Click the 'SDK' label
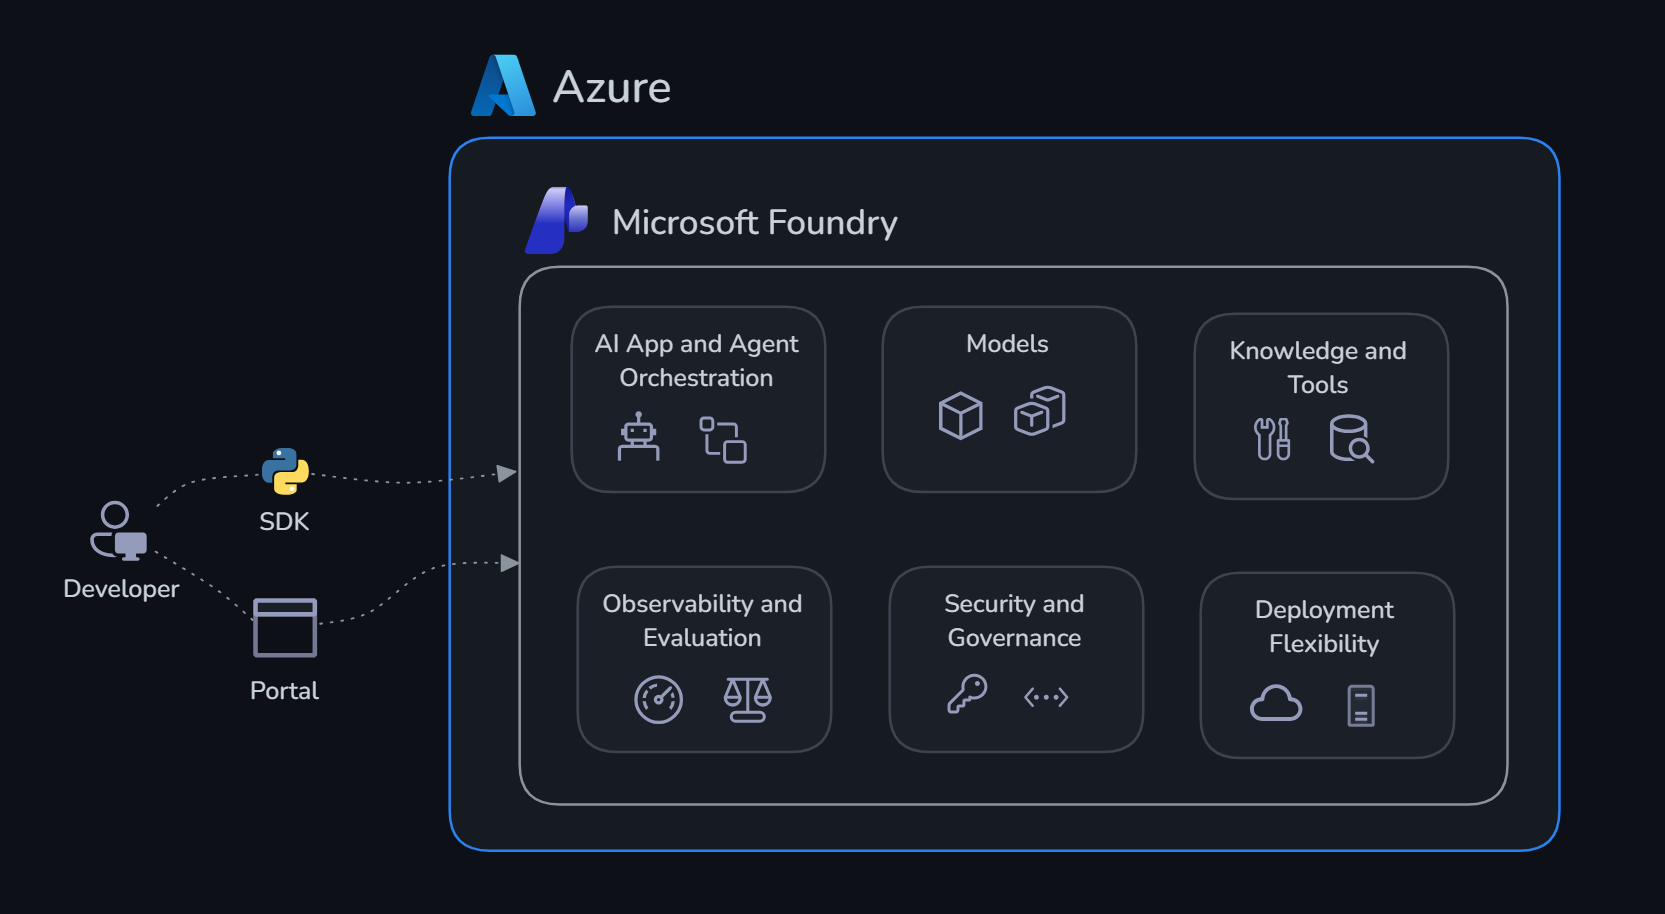 (284, 522)
